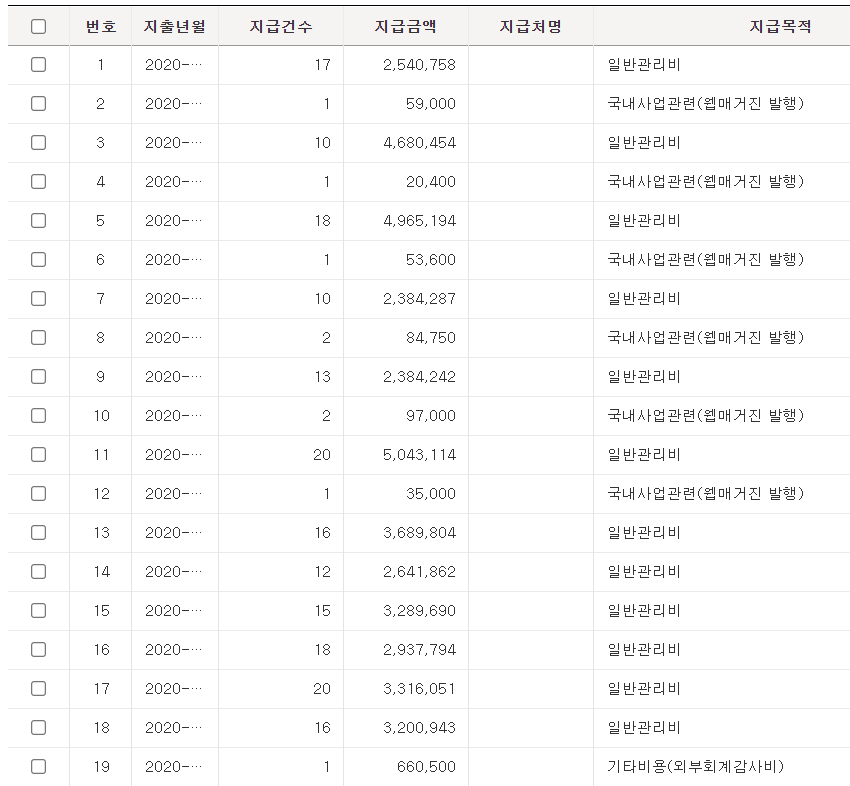
Task: Tick the checkbox in row 18
Action: 38,728
